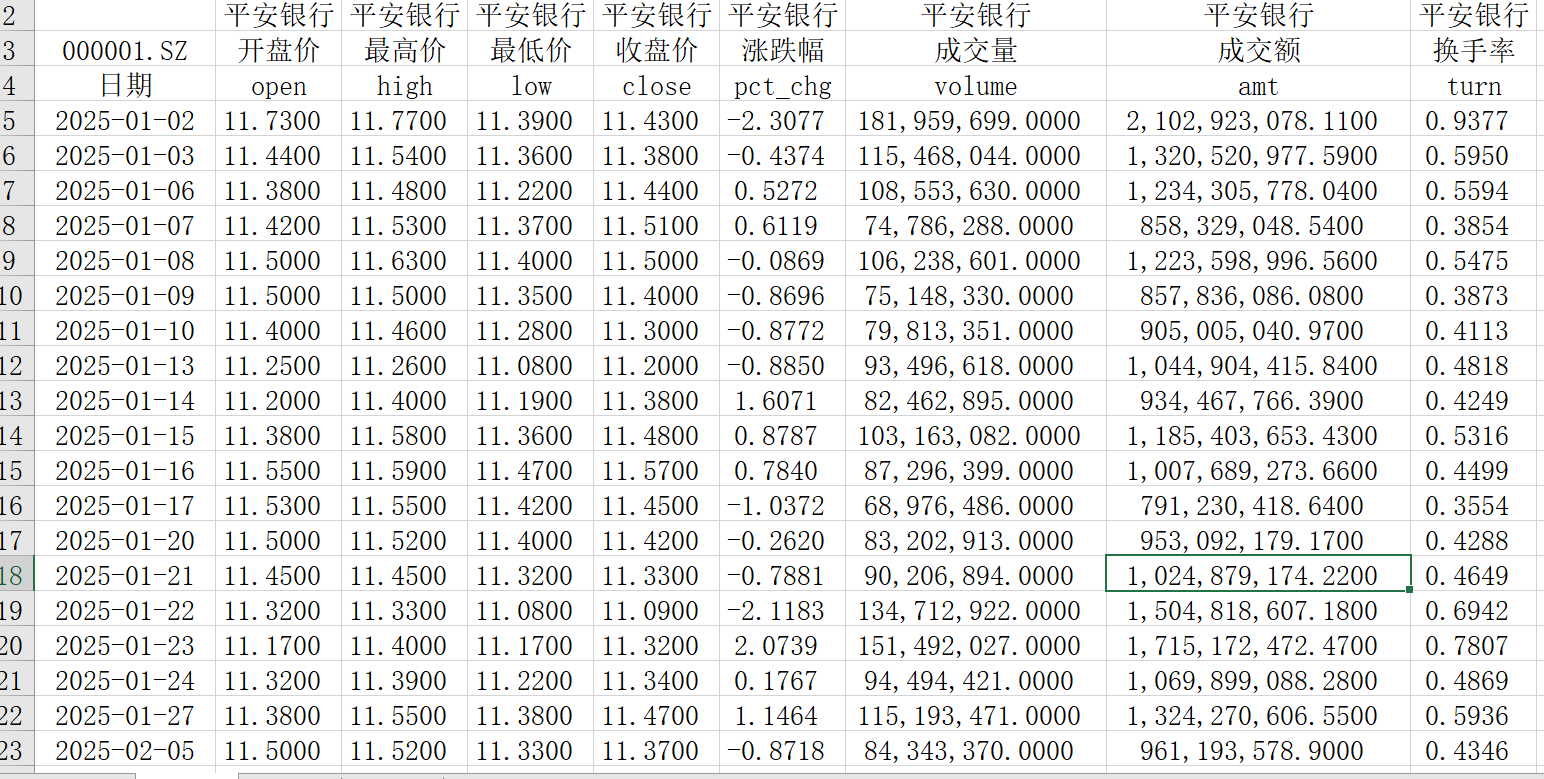Select volume value 151,492,027.0000
The image size is (1544, 779).
pyautogui.click(x=975, y=646)
